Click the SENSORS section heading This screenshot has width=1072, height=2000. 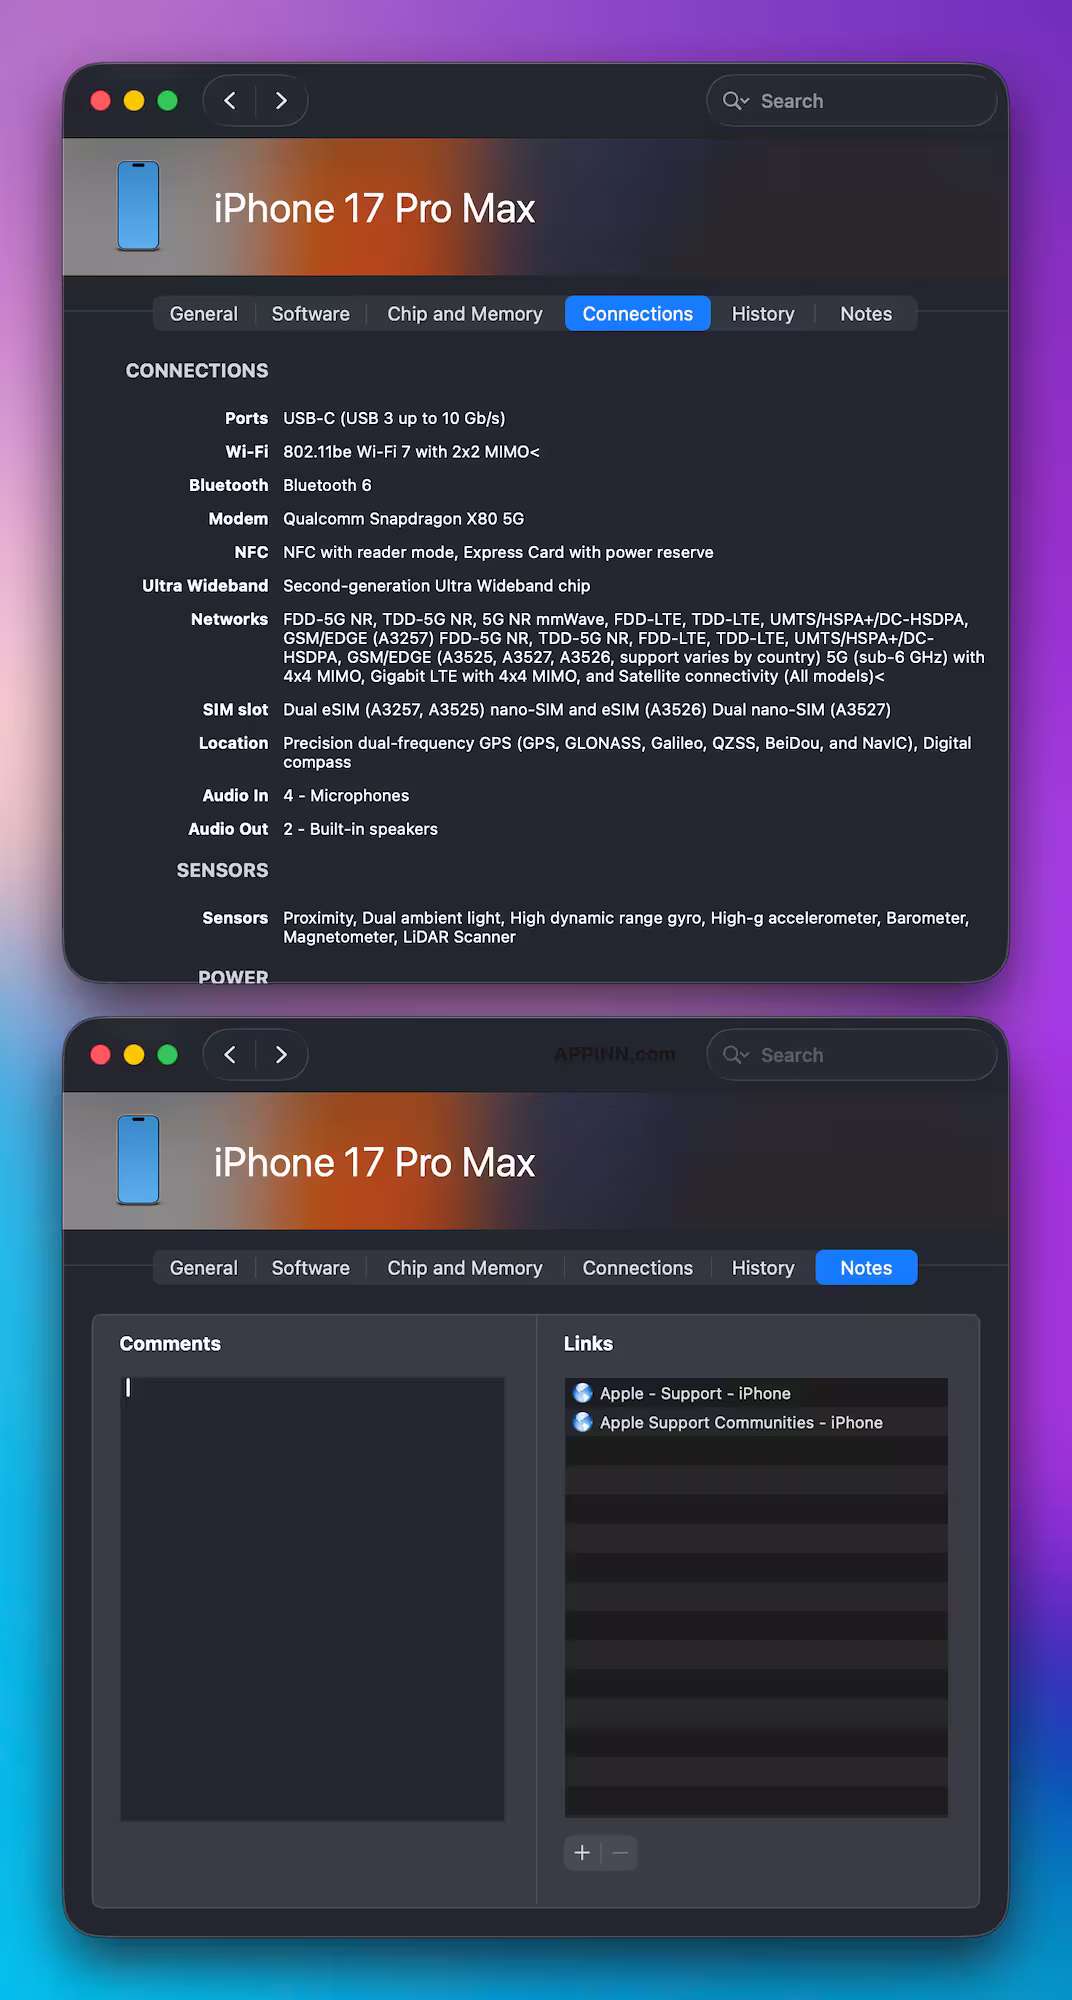point(222,871)
